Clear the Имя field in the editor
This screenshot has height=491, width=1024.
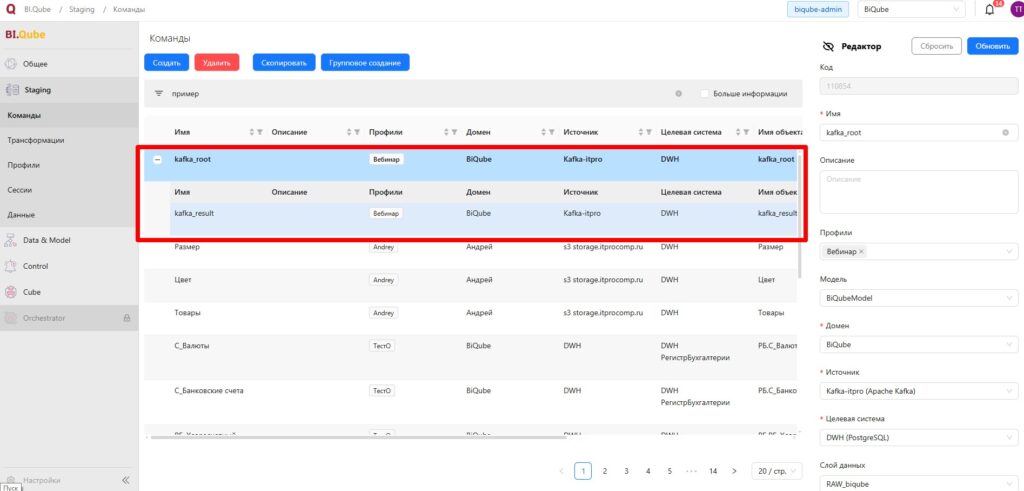1006,133
